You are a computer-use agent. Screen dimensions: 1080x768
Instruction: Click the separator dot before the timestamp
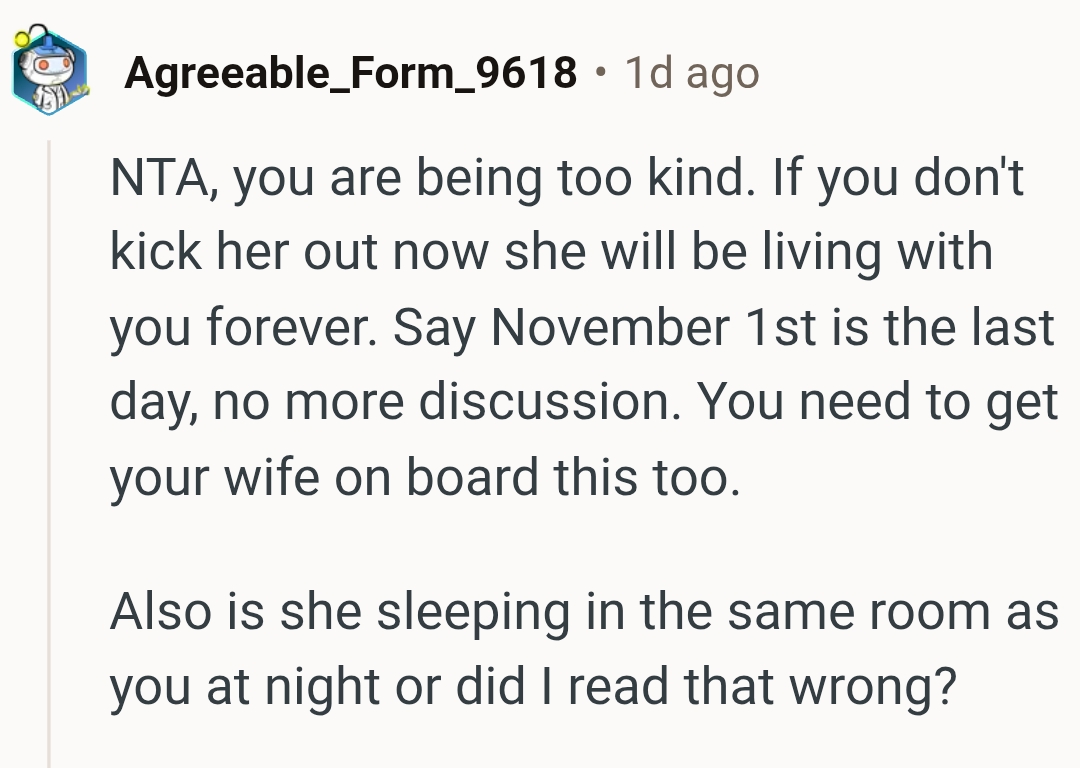[x=599, y=73]
